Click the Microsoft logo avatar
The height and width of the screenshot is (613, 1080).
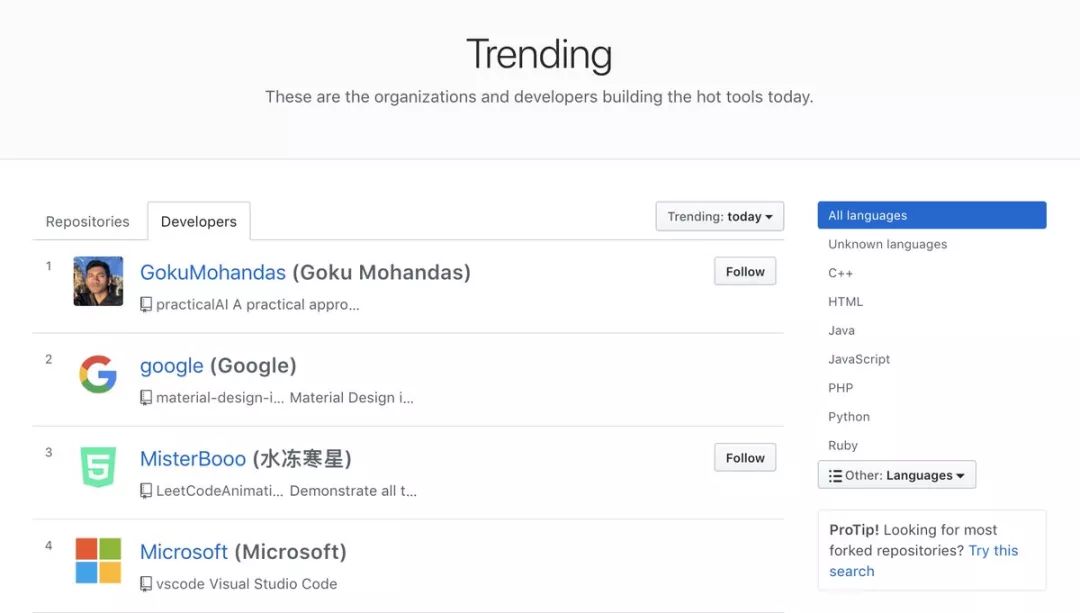click(98, 560)
